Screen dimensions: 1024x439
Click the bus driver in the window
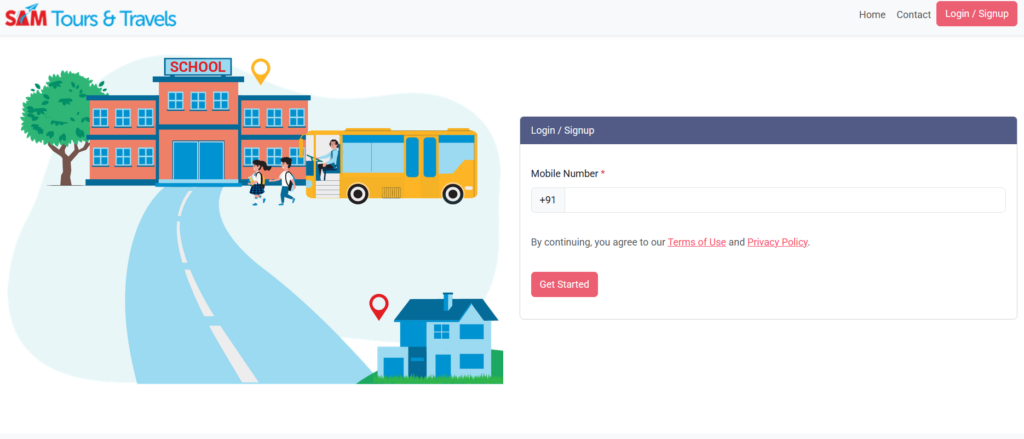[x=330, y=158]
